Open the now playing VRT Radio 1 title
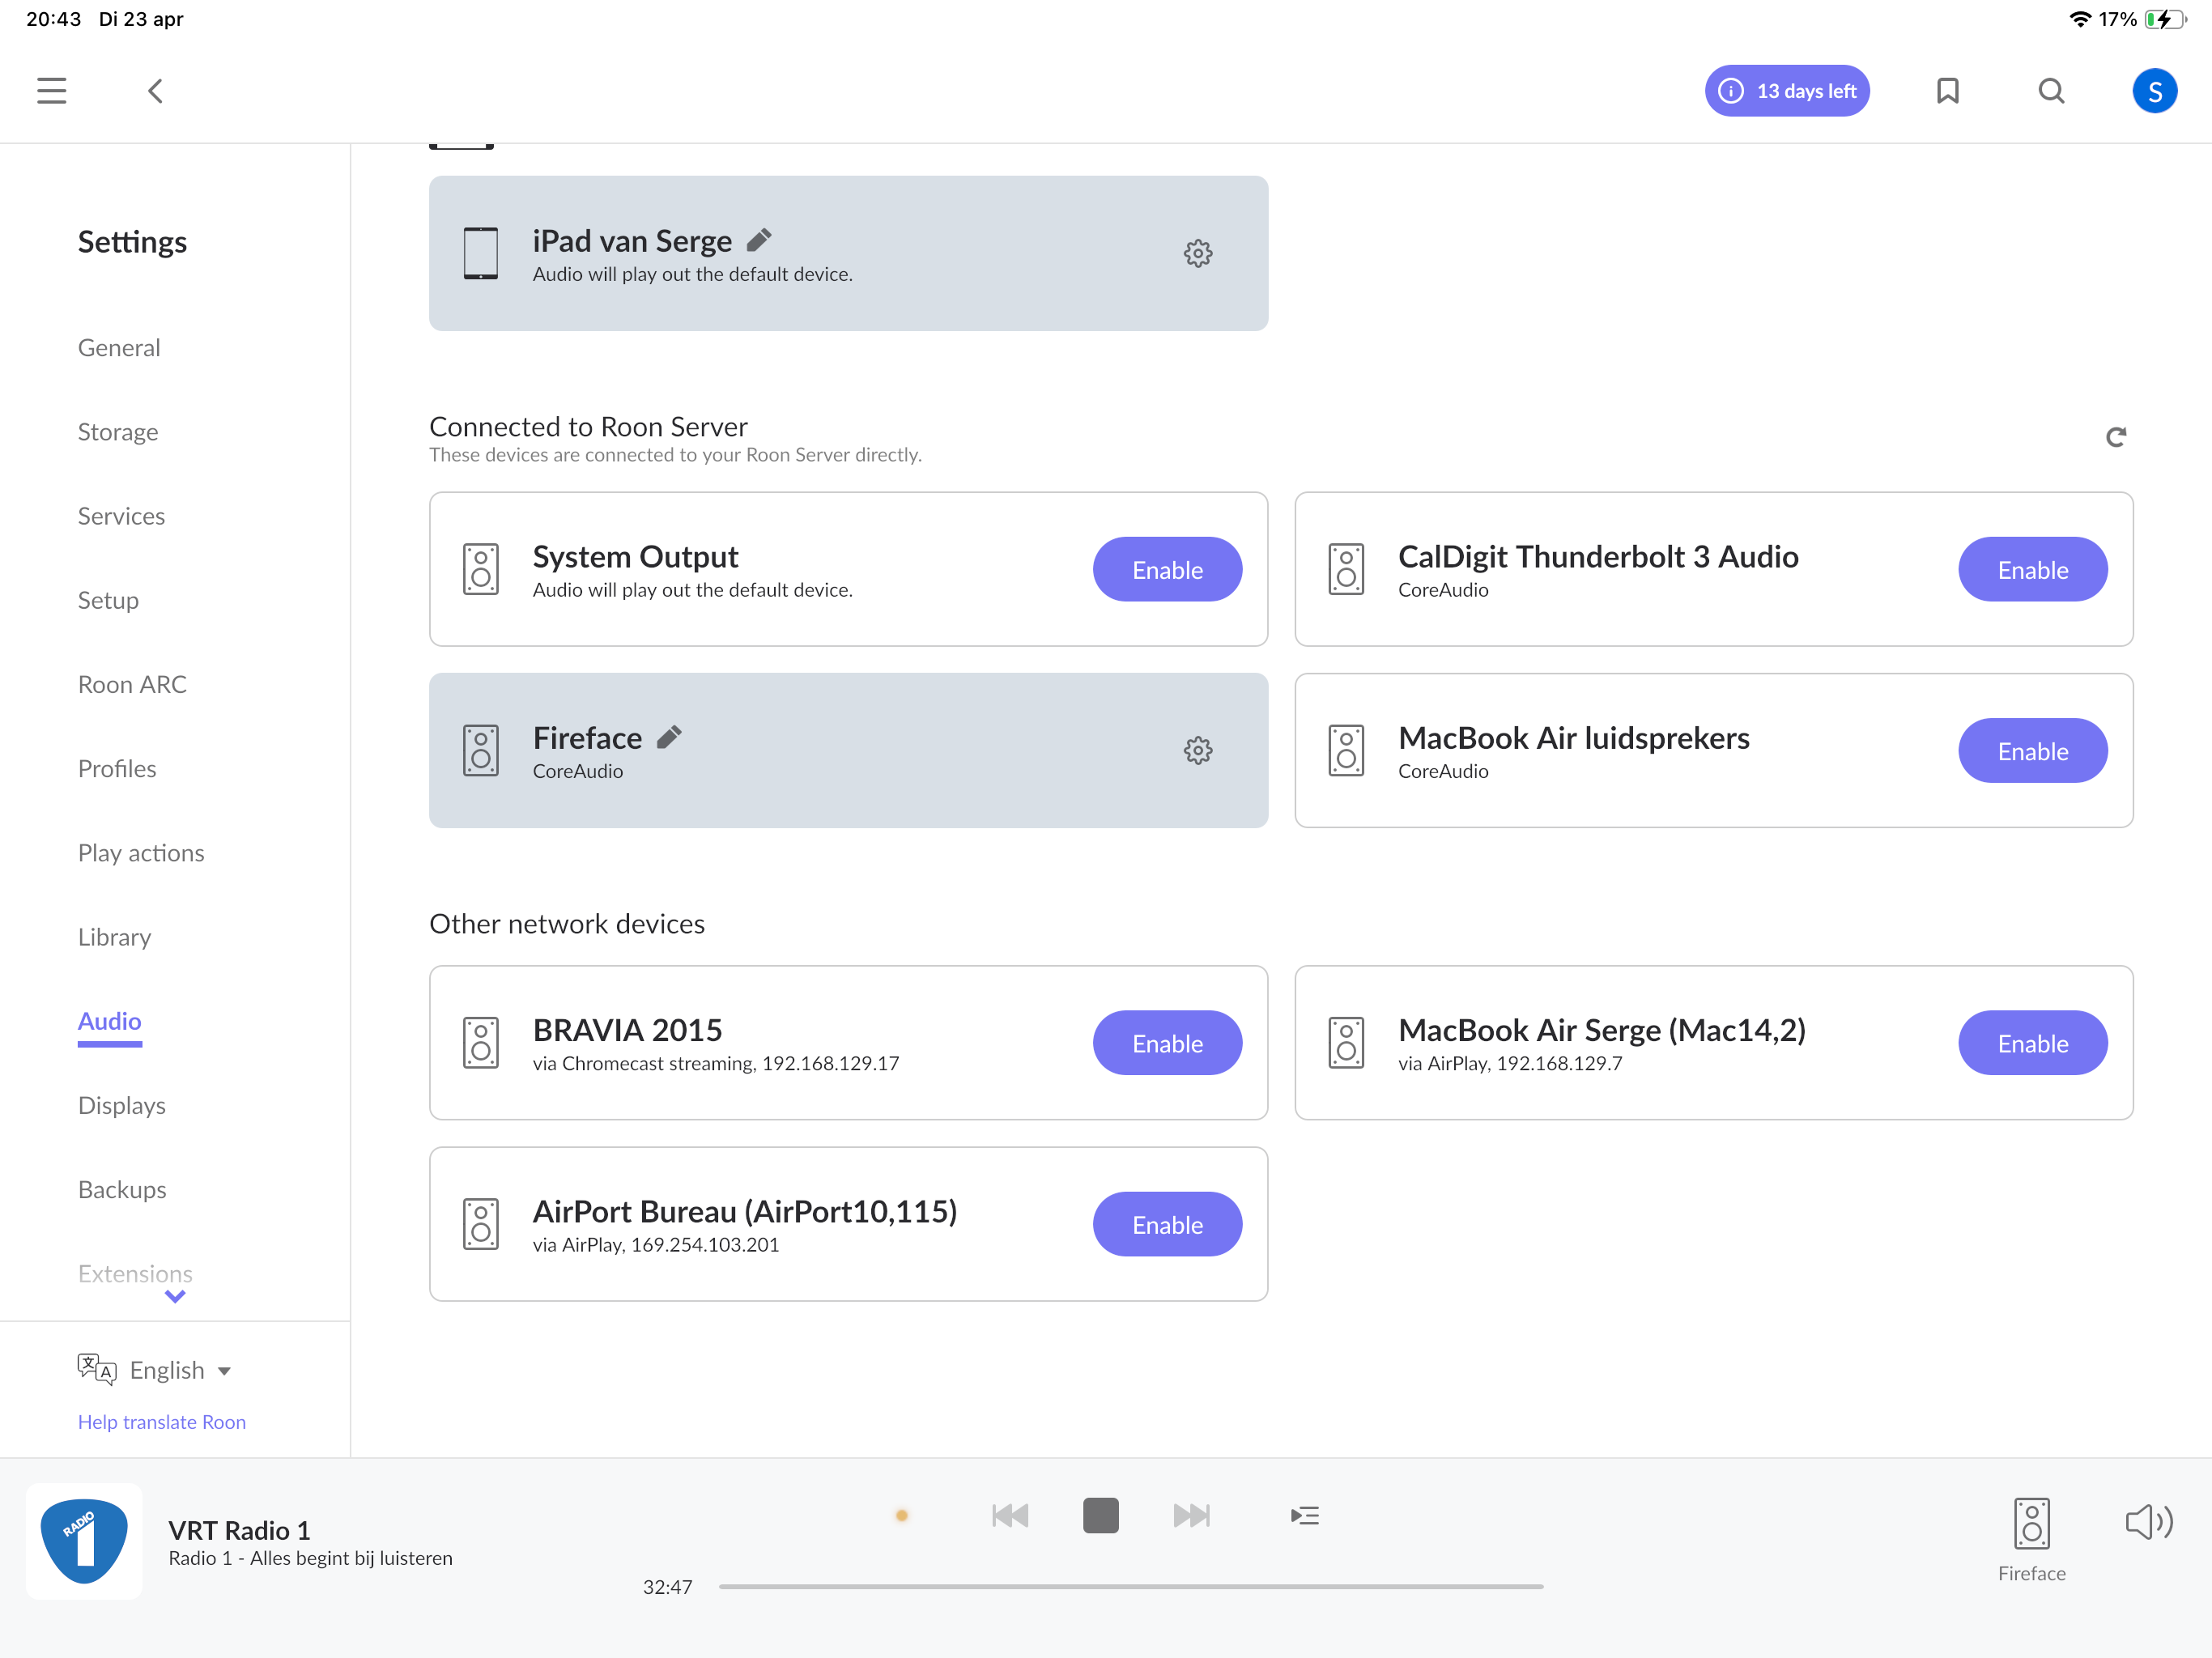Viewport: 2212px width, 1658px height. point(239,1530)
